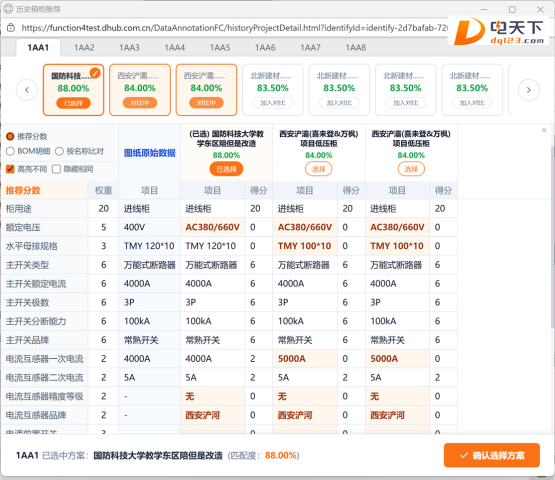The image size is (555, 480).
Task: Click the 主开关类型 row label
Action: coord(27,265)
